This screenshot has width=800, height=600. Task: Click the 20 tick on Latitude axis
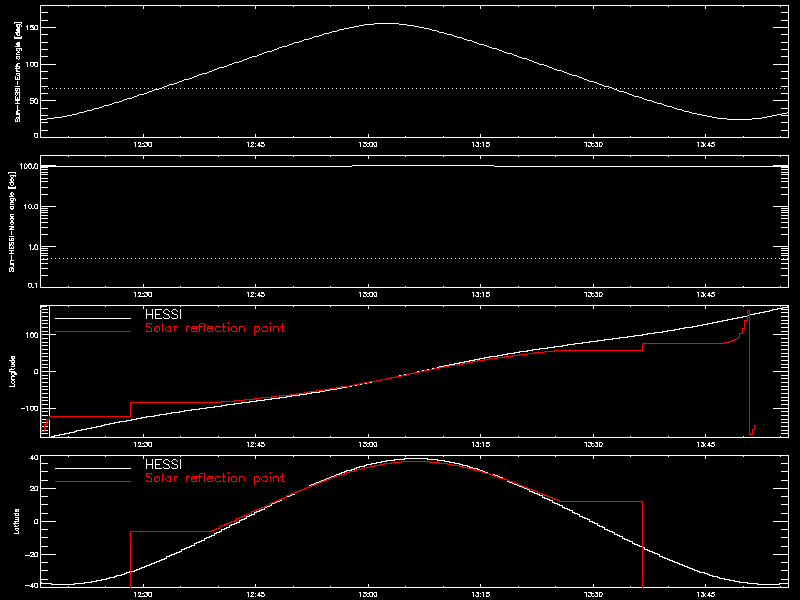click(34, 489)
